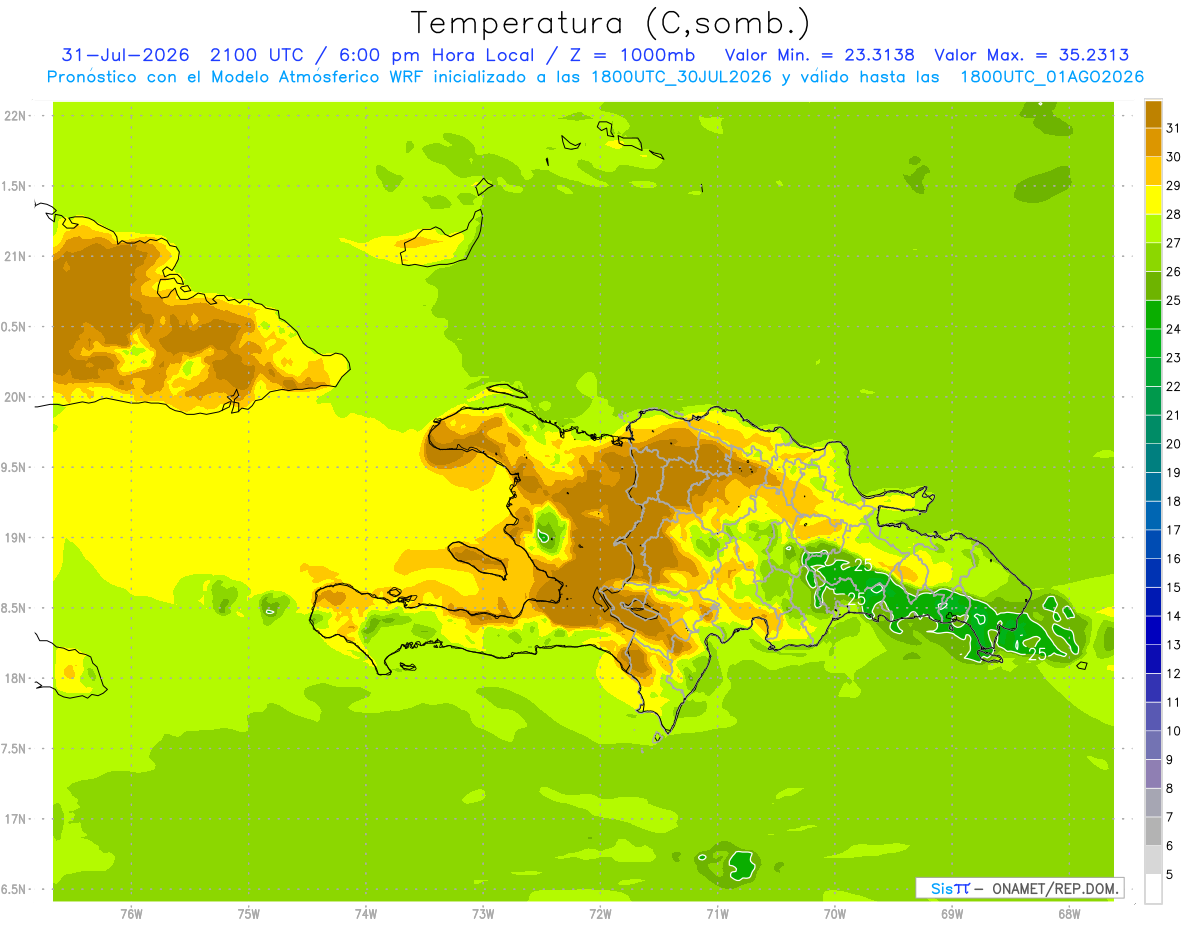1200x927 pixels.
Task: Select valid-until time '1800UTC_01AGO2026'
Action: [1052, 77]
